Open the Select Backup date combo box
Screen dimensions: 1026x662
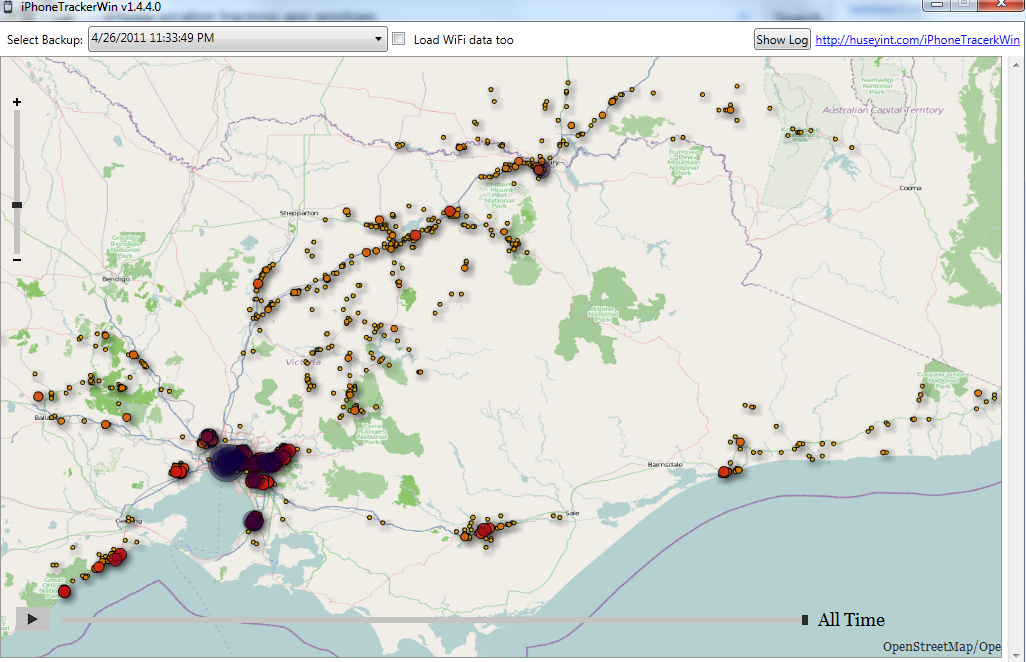coord(230,39)
